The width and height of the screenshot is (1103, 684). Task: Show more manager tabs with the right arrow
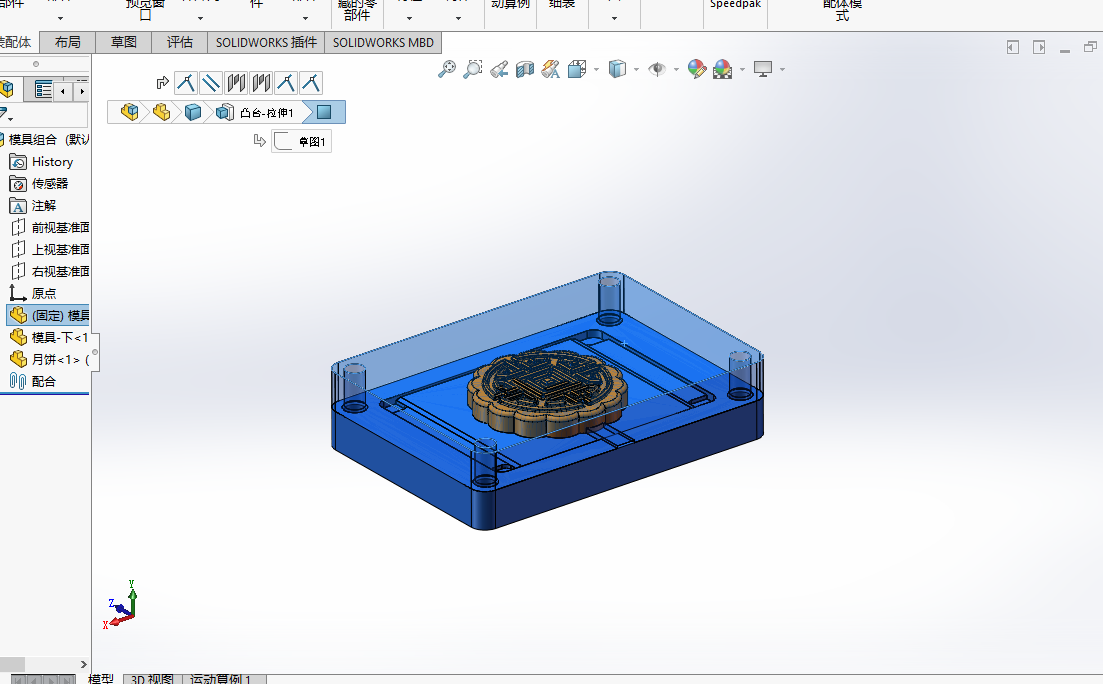coord(82,91)
